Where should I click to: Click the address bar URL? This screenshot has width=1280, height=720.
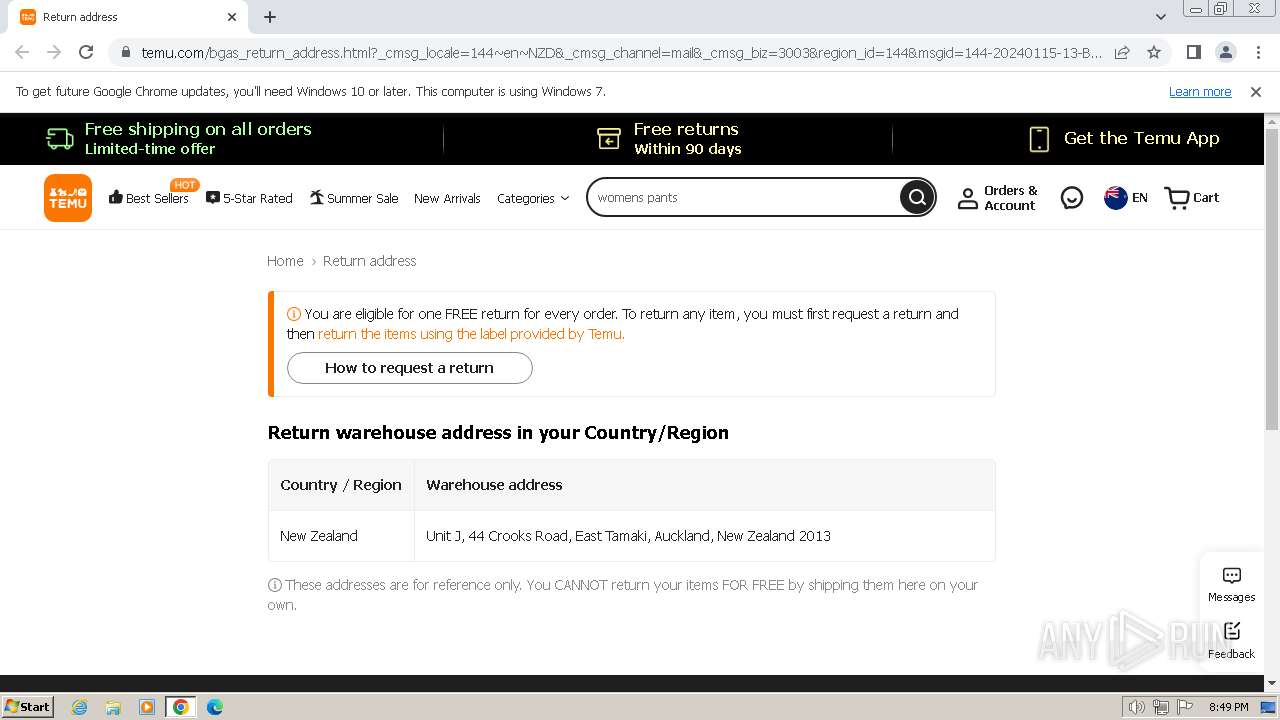620,53
